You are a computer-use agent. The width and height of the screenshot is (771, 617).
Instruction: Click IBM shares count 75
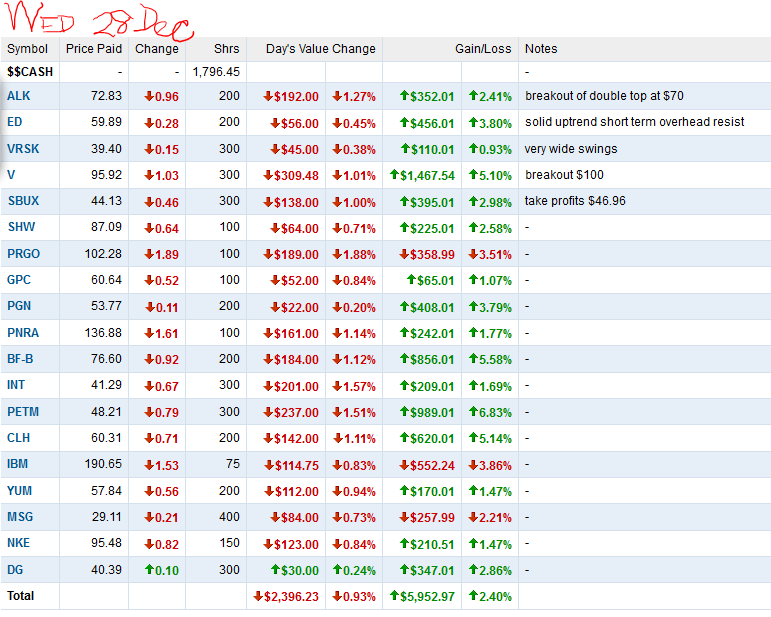click(x=233, y=464)
